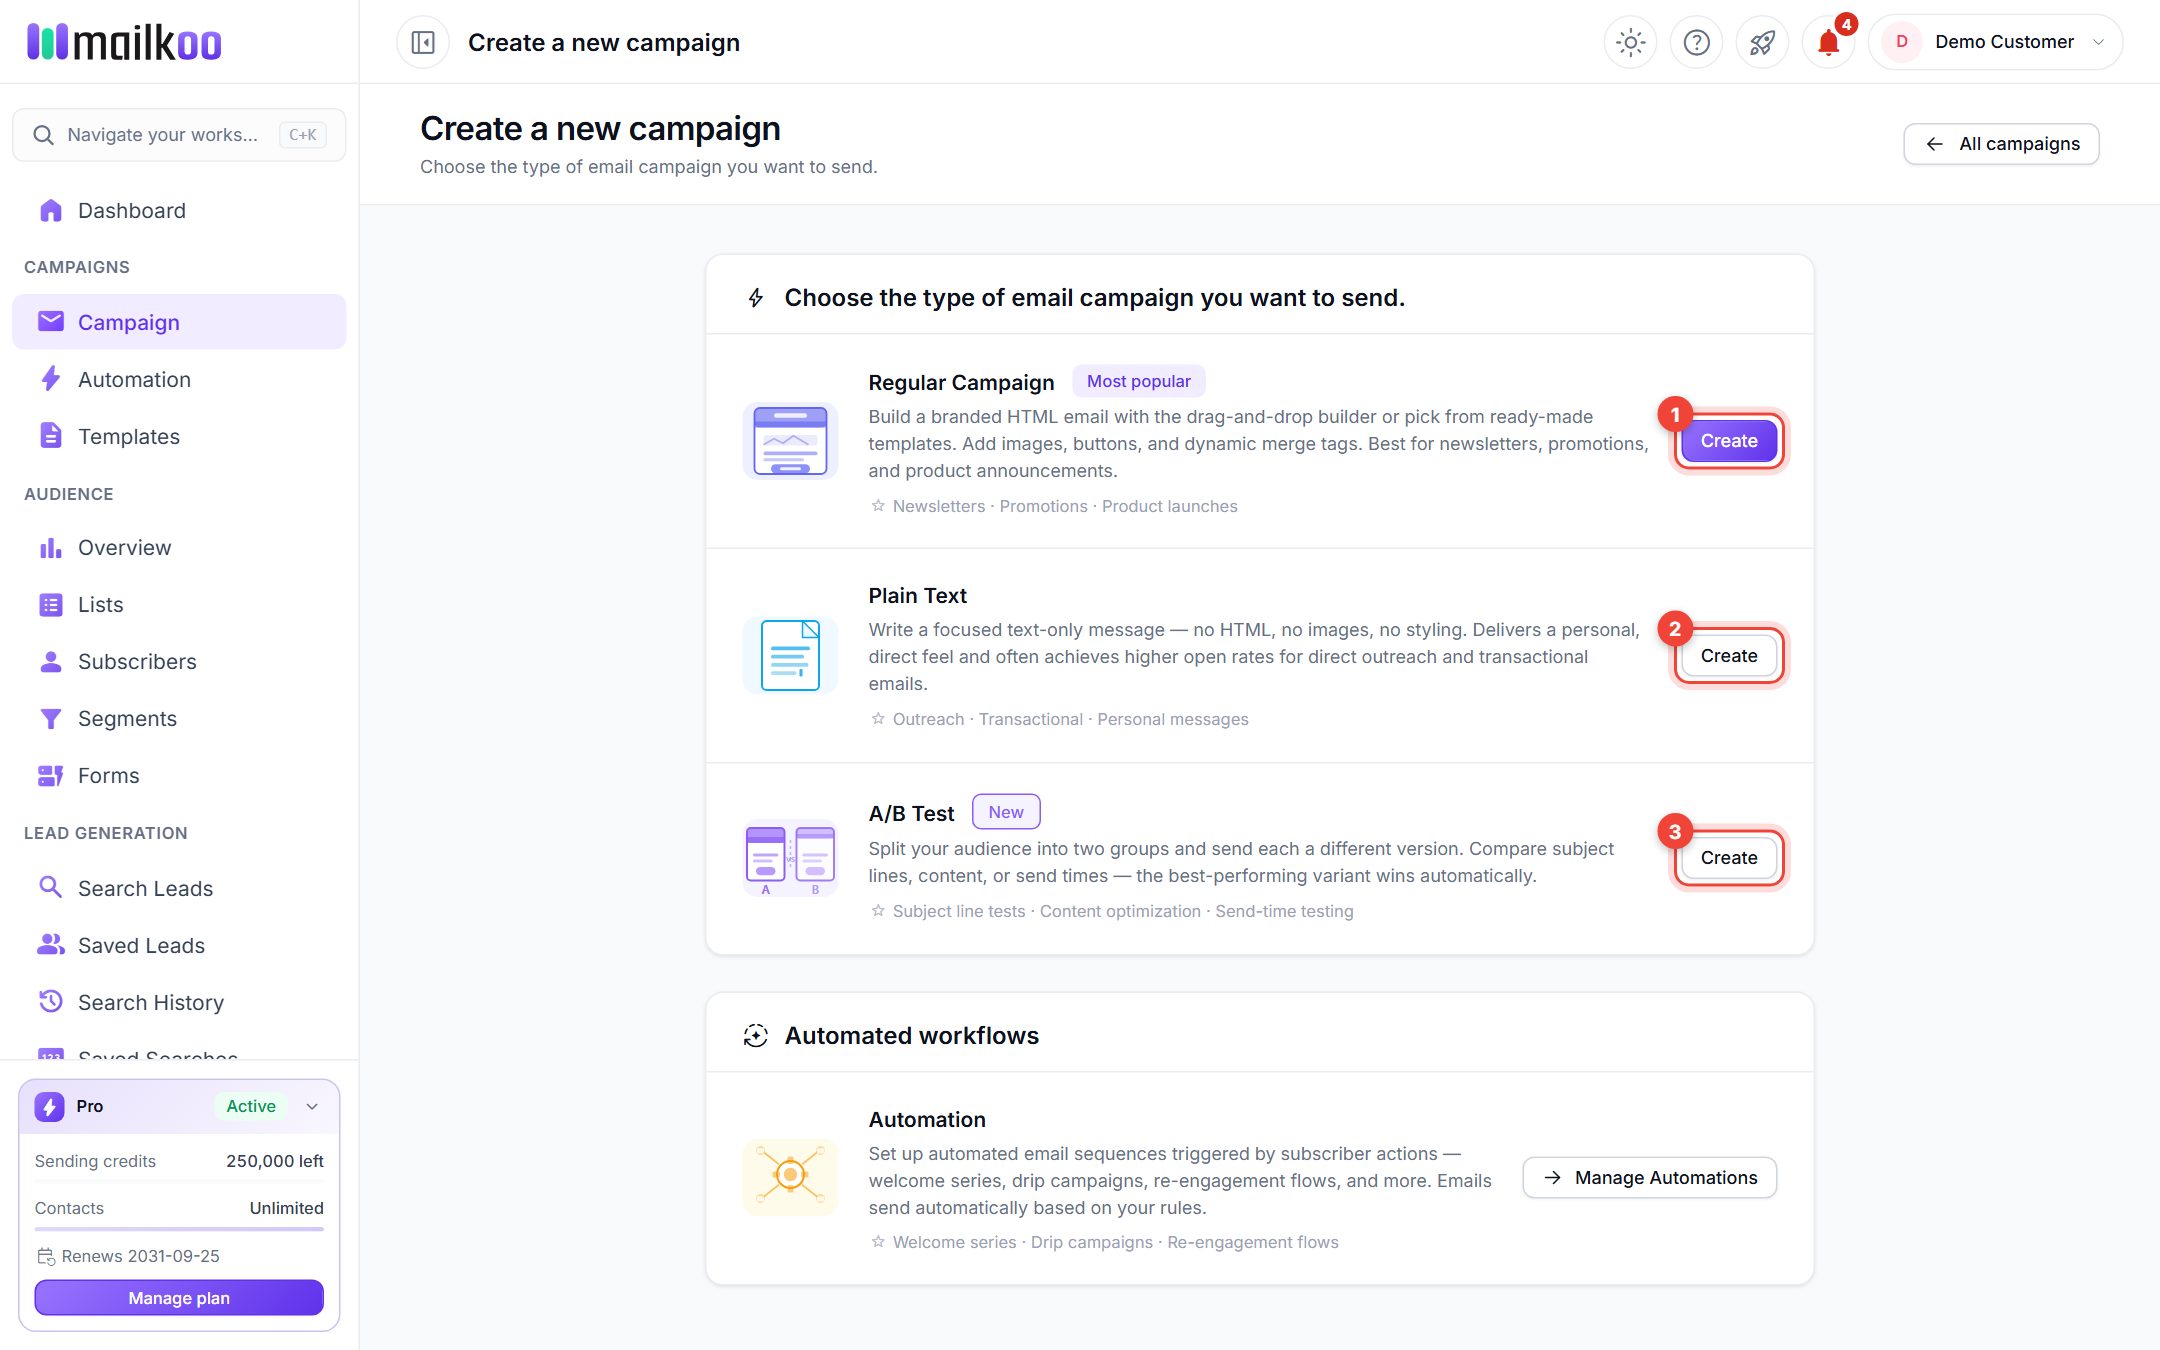
Task: Click the Regular Campaign illustration icon
Action: [x=790, y=441]
